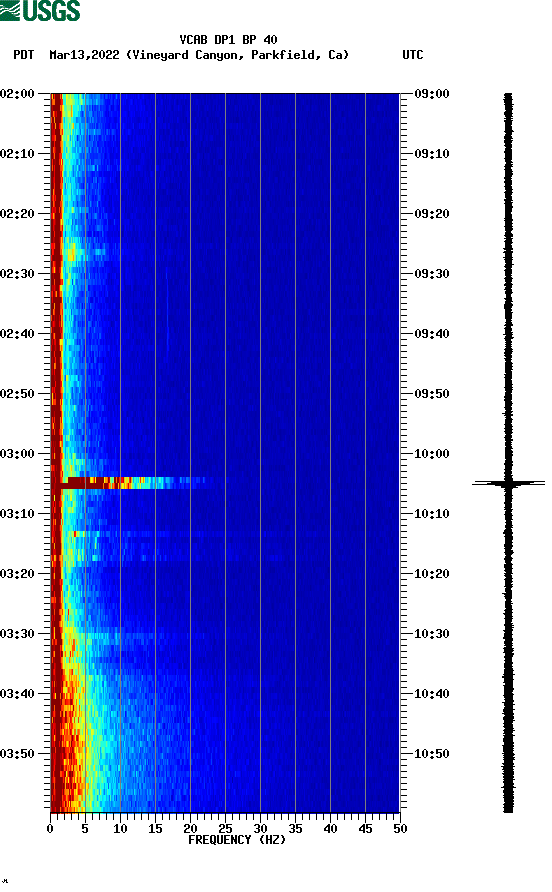Screen dimensions: 552x892
Task: Click the 03:00 PDT time label
Action: click(x=17, y=453)
